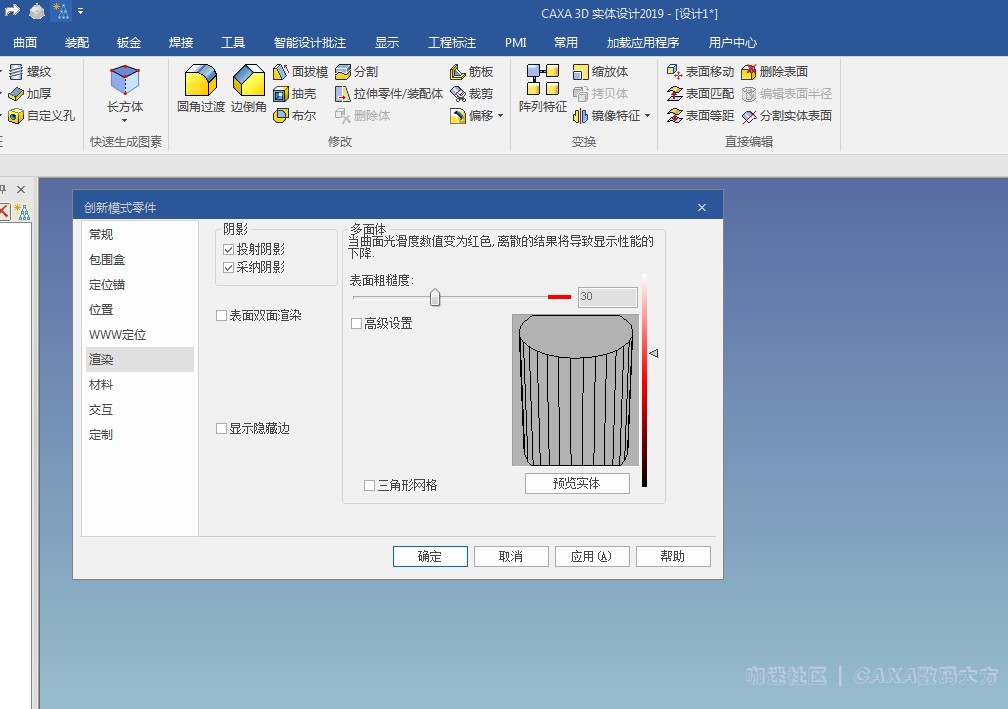1008x709 pixels.
Task: Select the 圆角过渡 fillet tool
Action: 201,89
